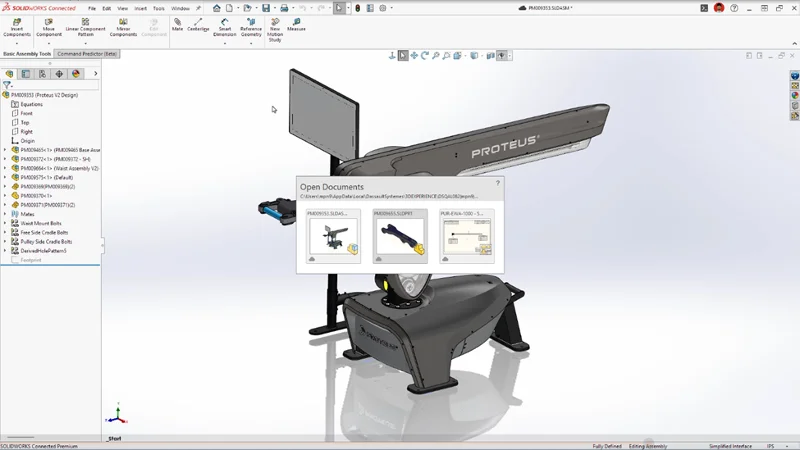Open the Measure tool
This screenshot has width=800, height=450.
click(296, 24)
